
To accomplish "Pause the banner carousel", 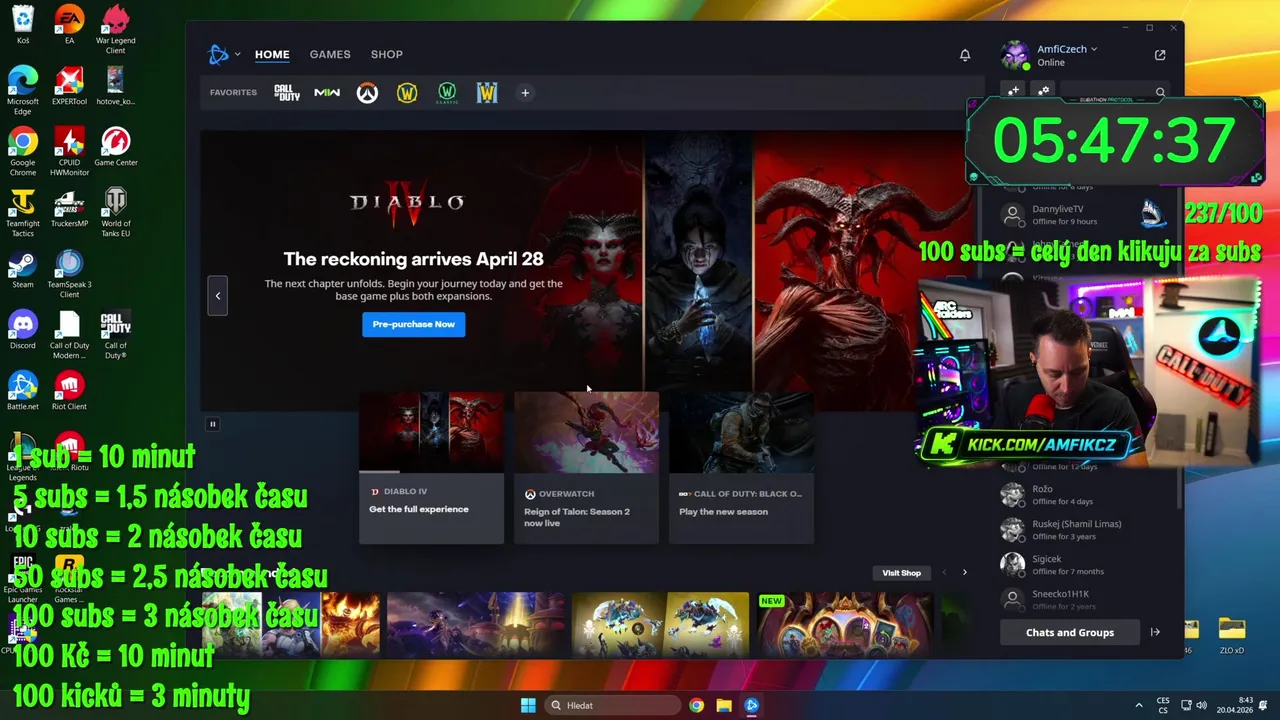I will coord(212,424).
